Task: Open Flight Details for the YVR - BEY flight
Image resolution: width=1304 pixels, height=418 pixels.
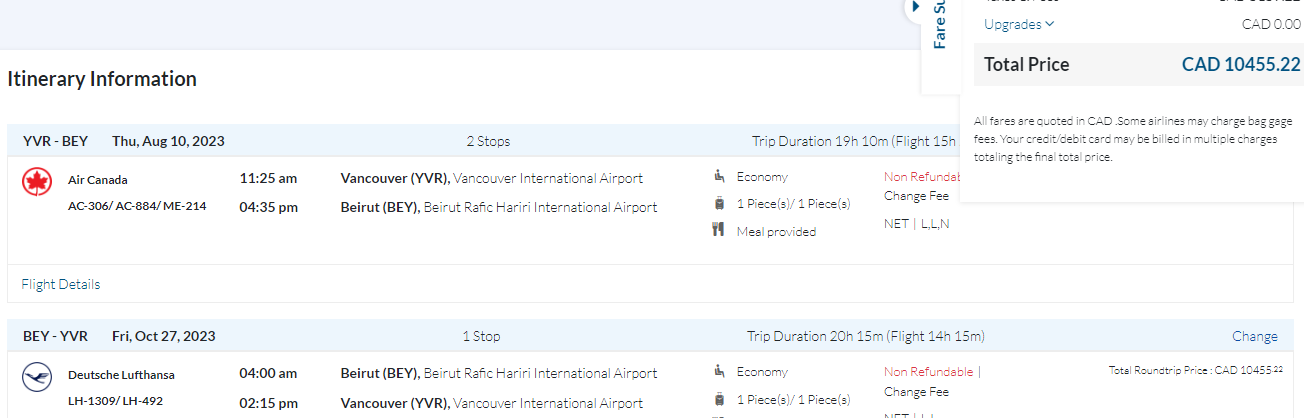Action: pos(61,284)
